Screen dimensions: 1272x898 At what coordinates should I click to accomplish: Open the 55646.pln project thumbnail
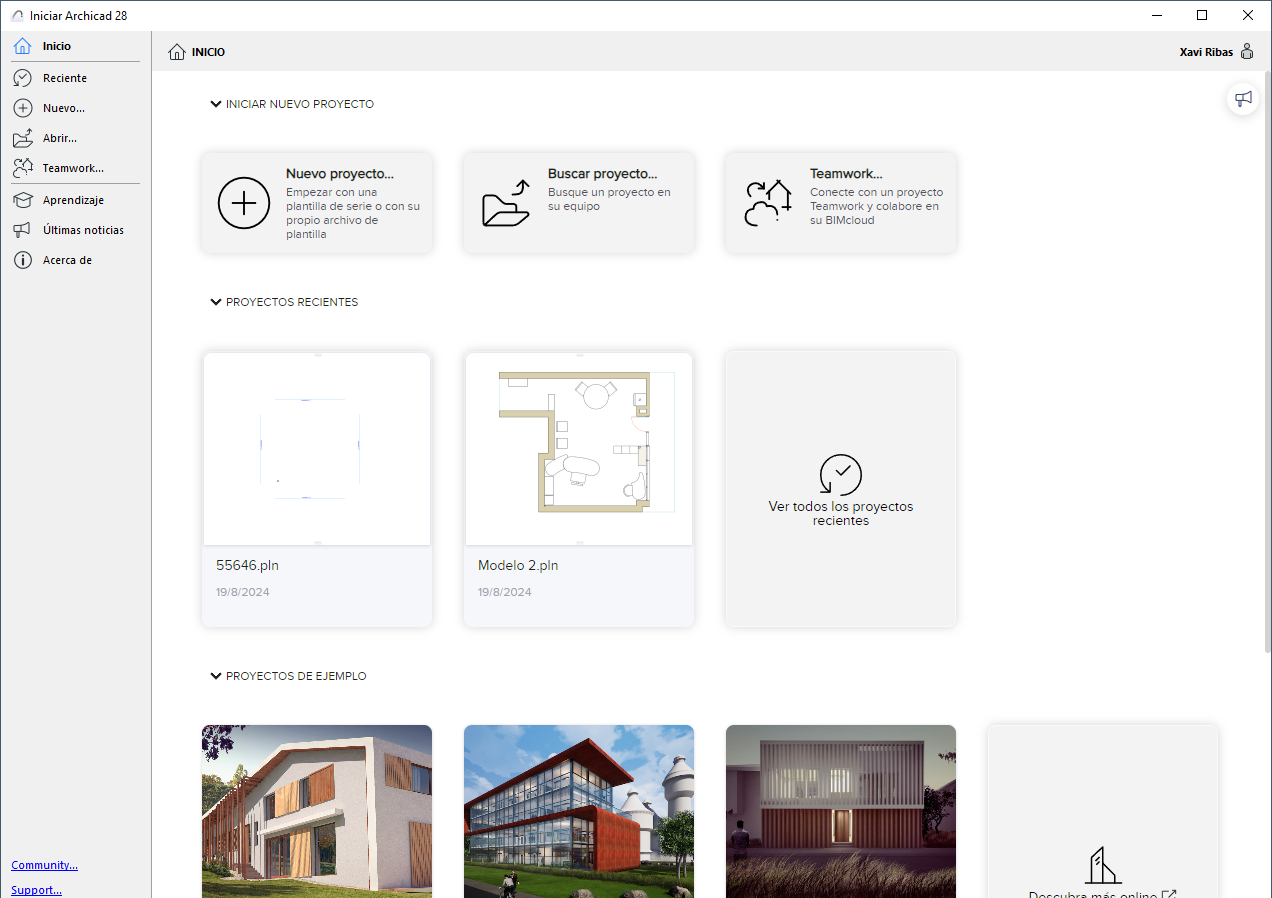[317, 449]
